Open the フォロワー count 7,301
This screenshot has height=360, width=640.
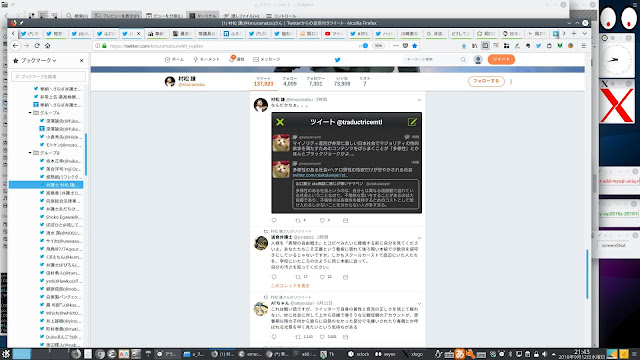coord(316,81)
